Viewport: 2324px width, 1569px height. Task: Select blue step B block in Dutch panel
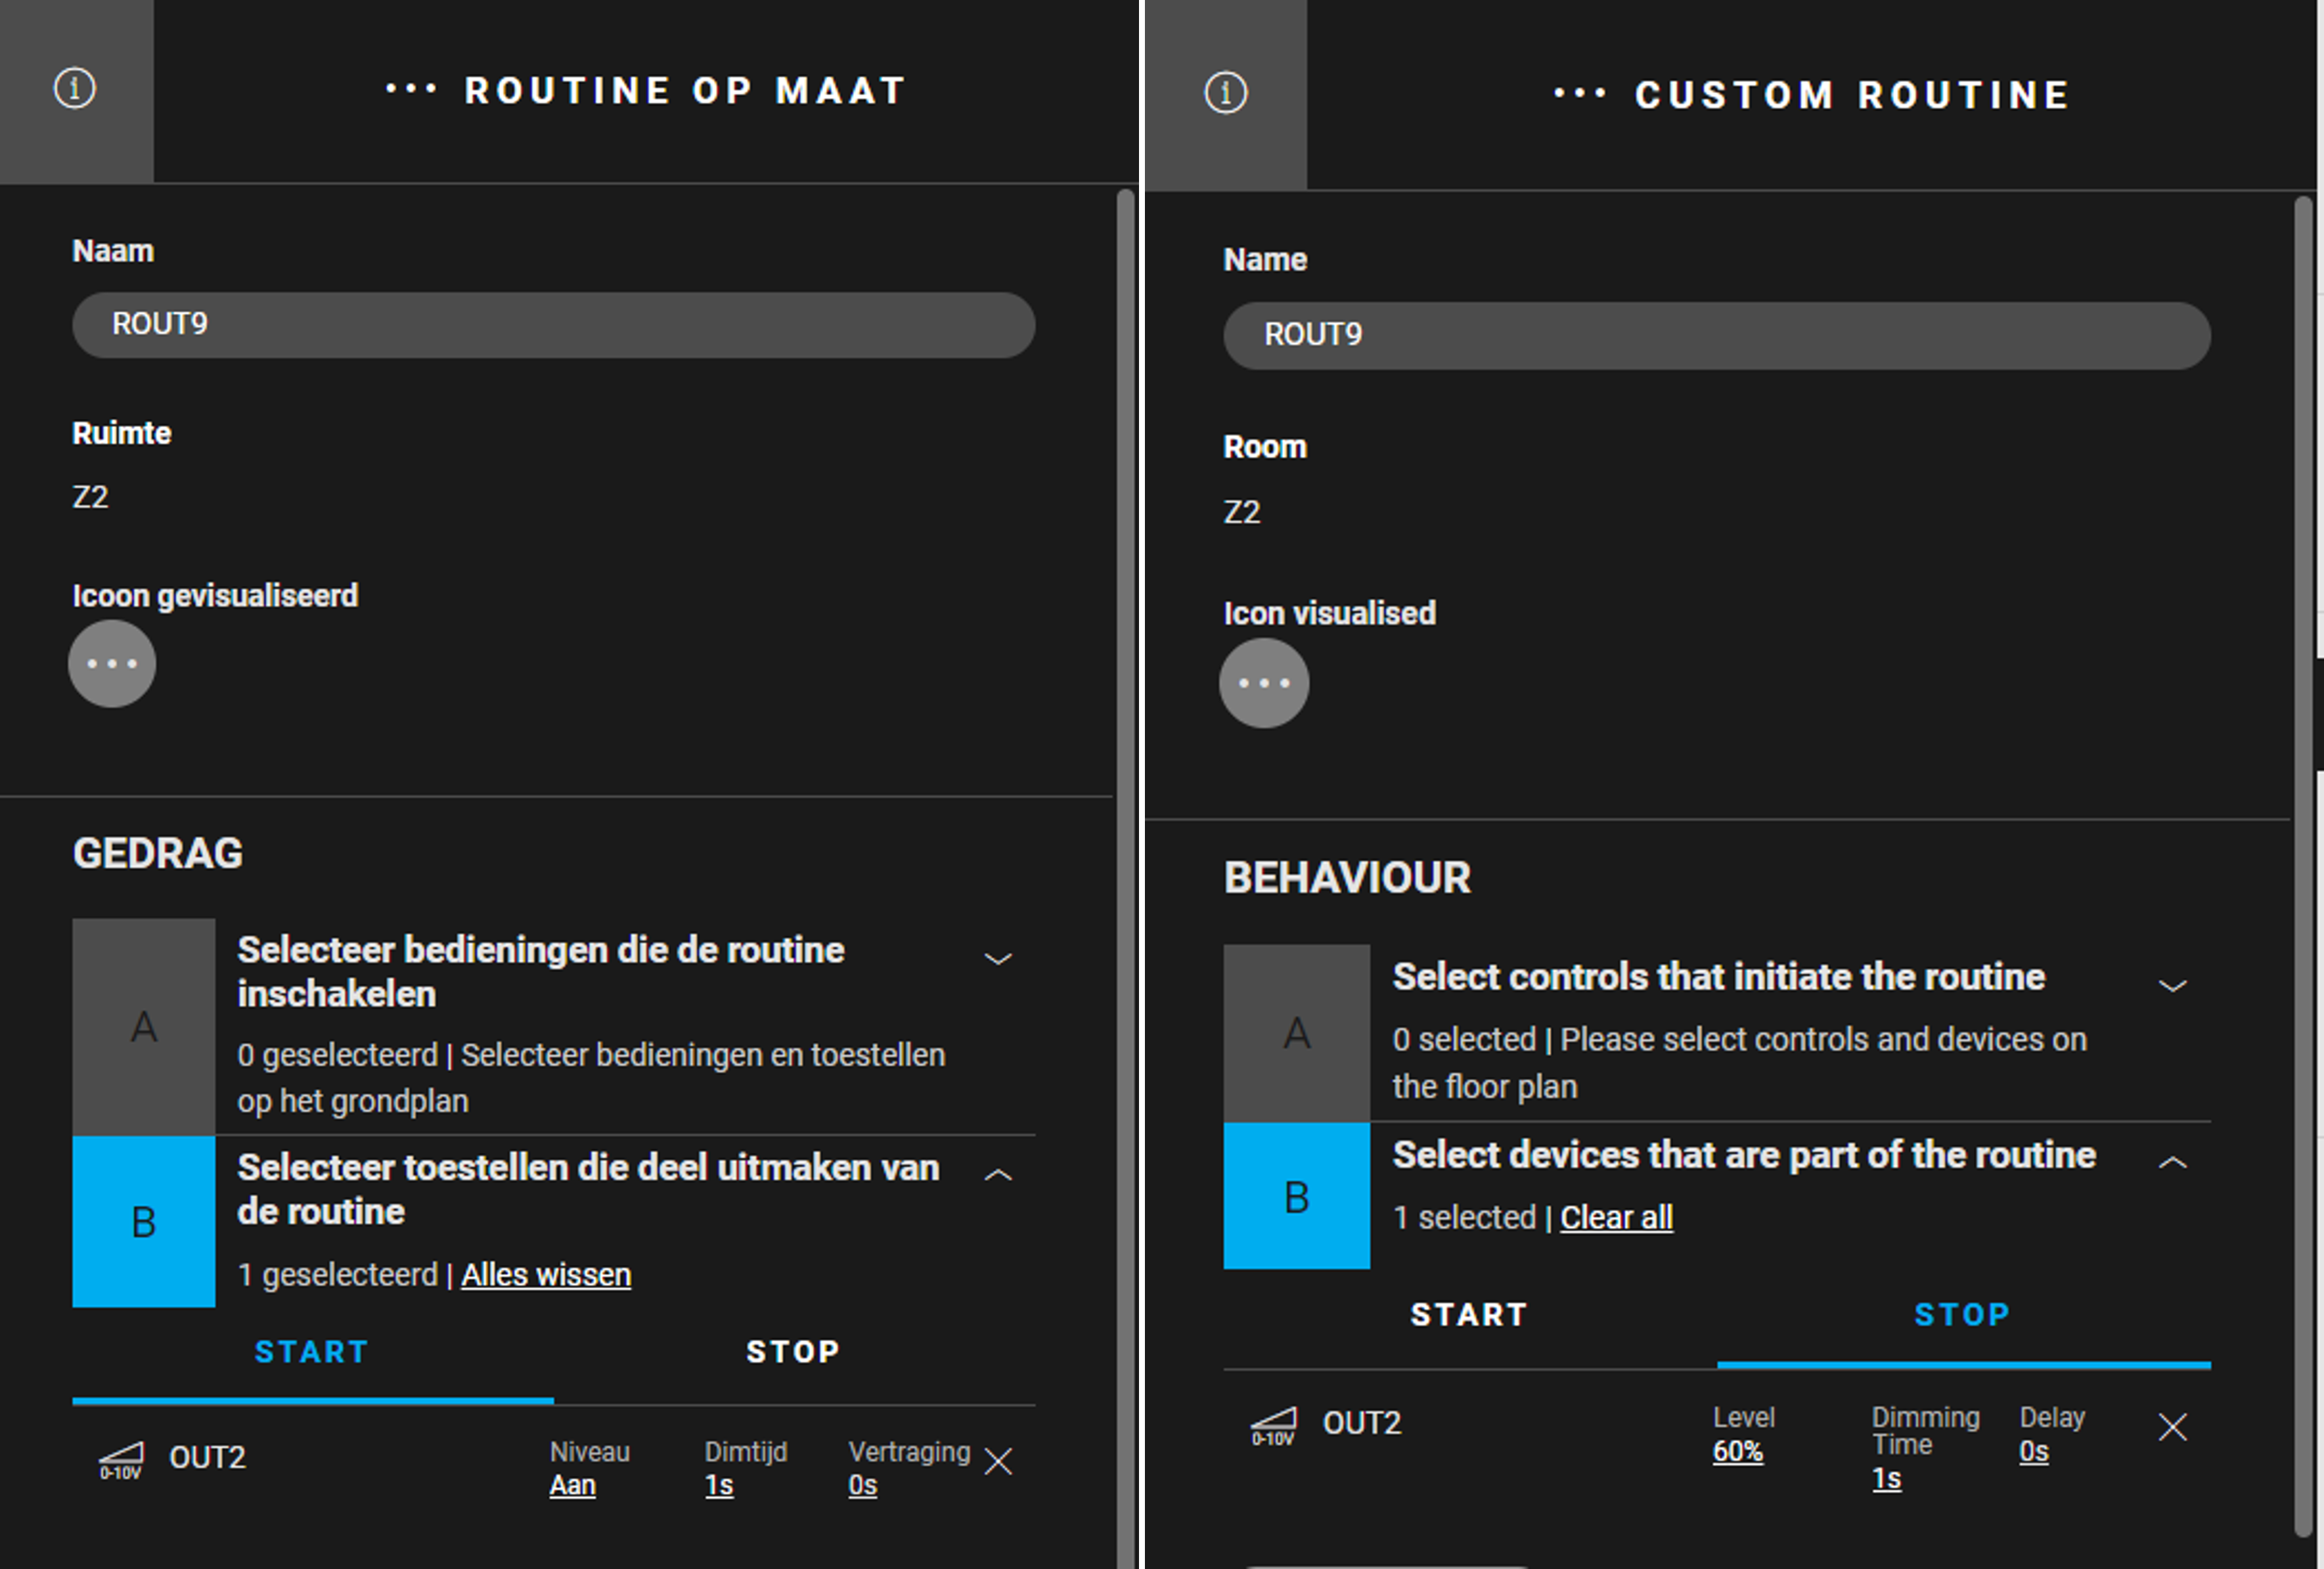pyautogui.click(x=144, y=1221)
